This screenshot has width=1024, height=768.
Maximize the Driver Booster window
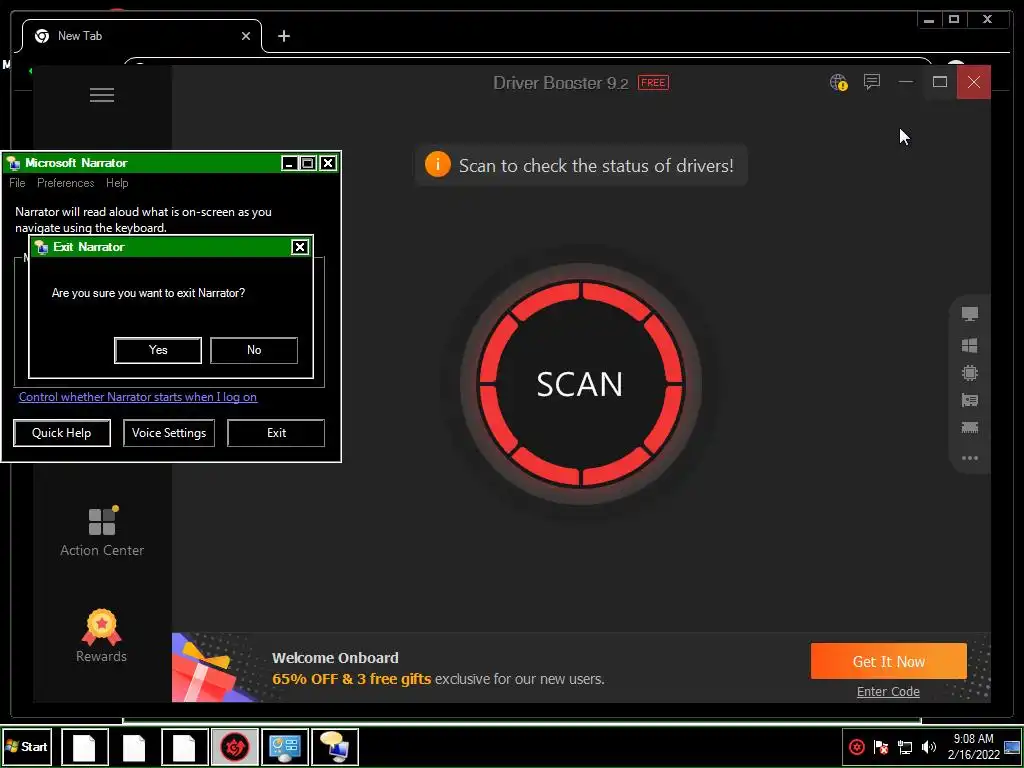[940, 82]
